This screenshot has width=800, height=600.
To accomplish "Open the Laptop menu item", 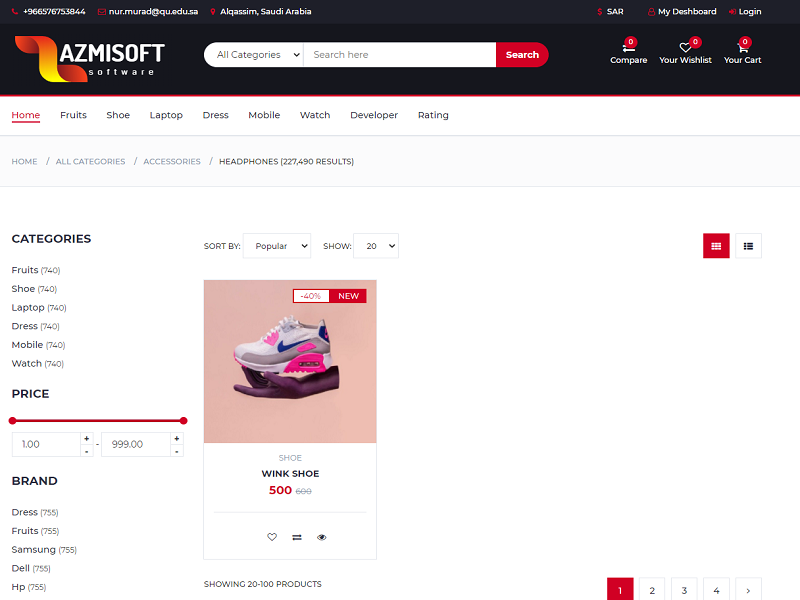I will click(166, 115).
